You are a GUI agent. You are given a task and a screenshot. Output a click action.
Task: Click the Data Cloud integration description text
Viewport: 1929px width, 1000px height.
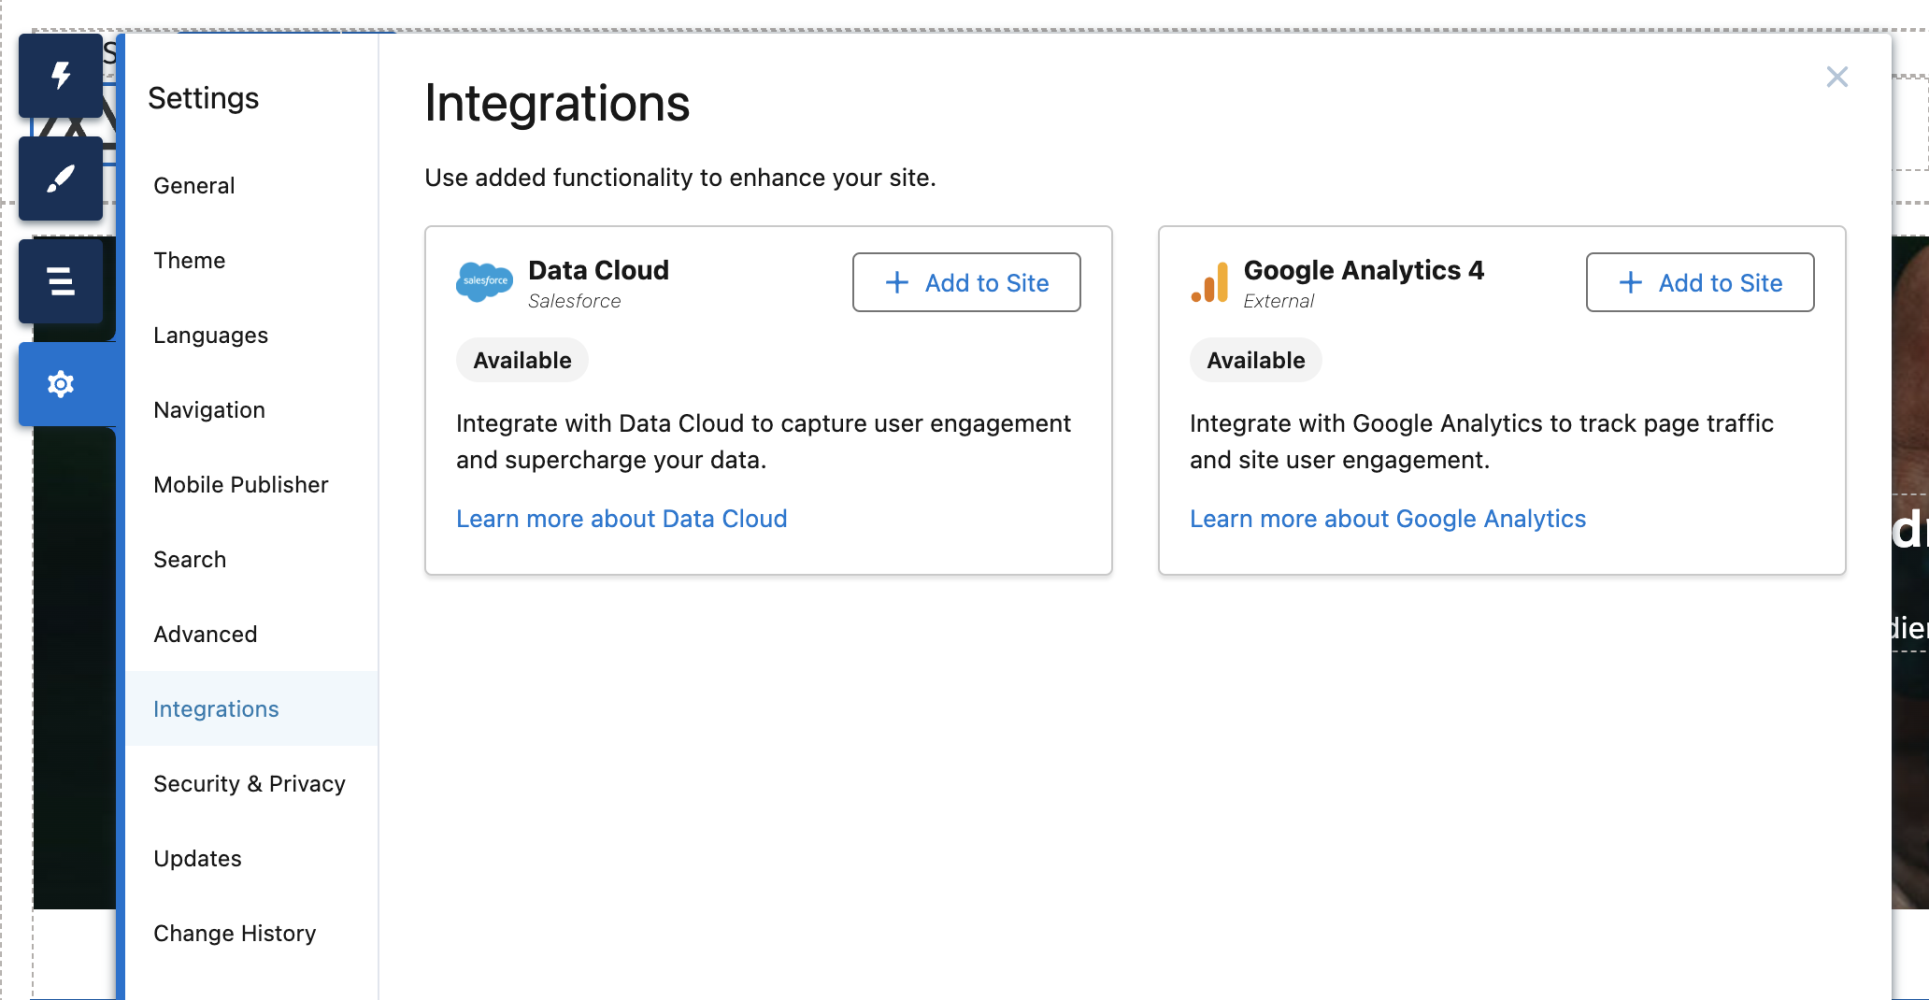pos(763,442)
